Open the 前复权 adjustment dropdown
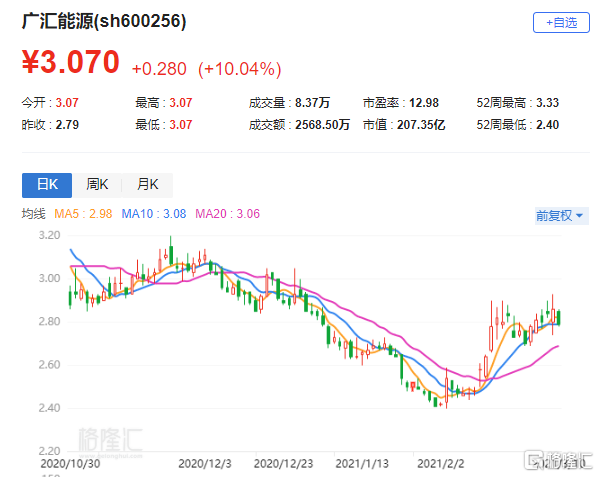This screenshot has width=599, height=477. [562, 216]
